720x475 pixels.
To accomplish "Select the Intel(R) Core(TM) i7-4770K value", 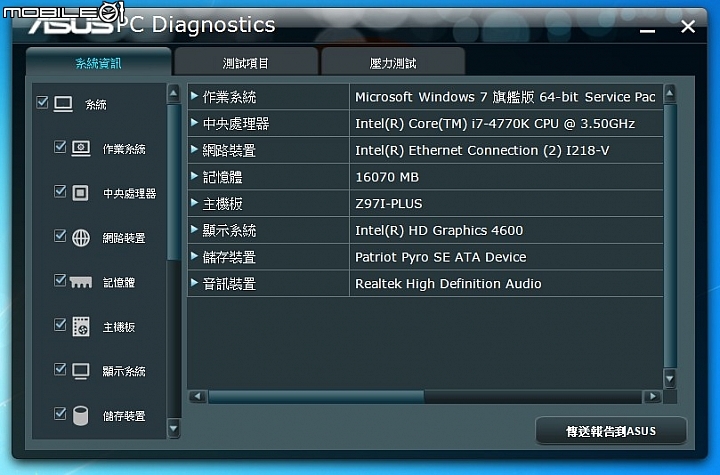I will tap(506, 123).
